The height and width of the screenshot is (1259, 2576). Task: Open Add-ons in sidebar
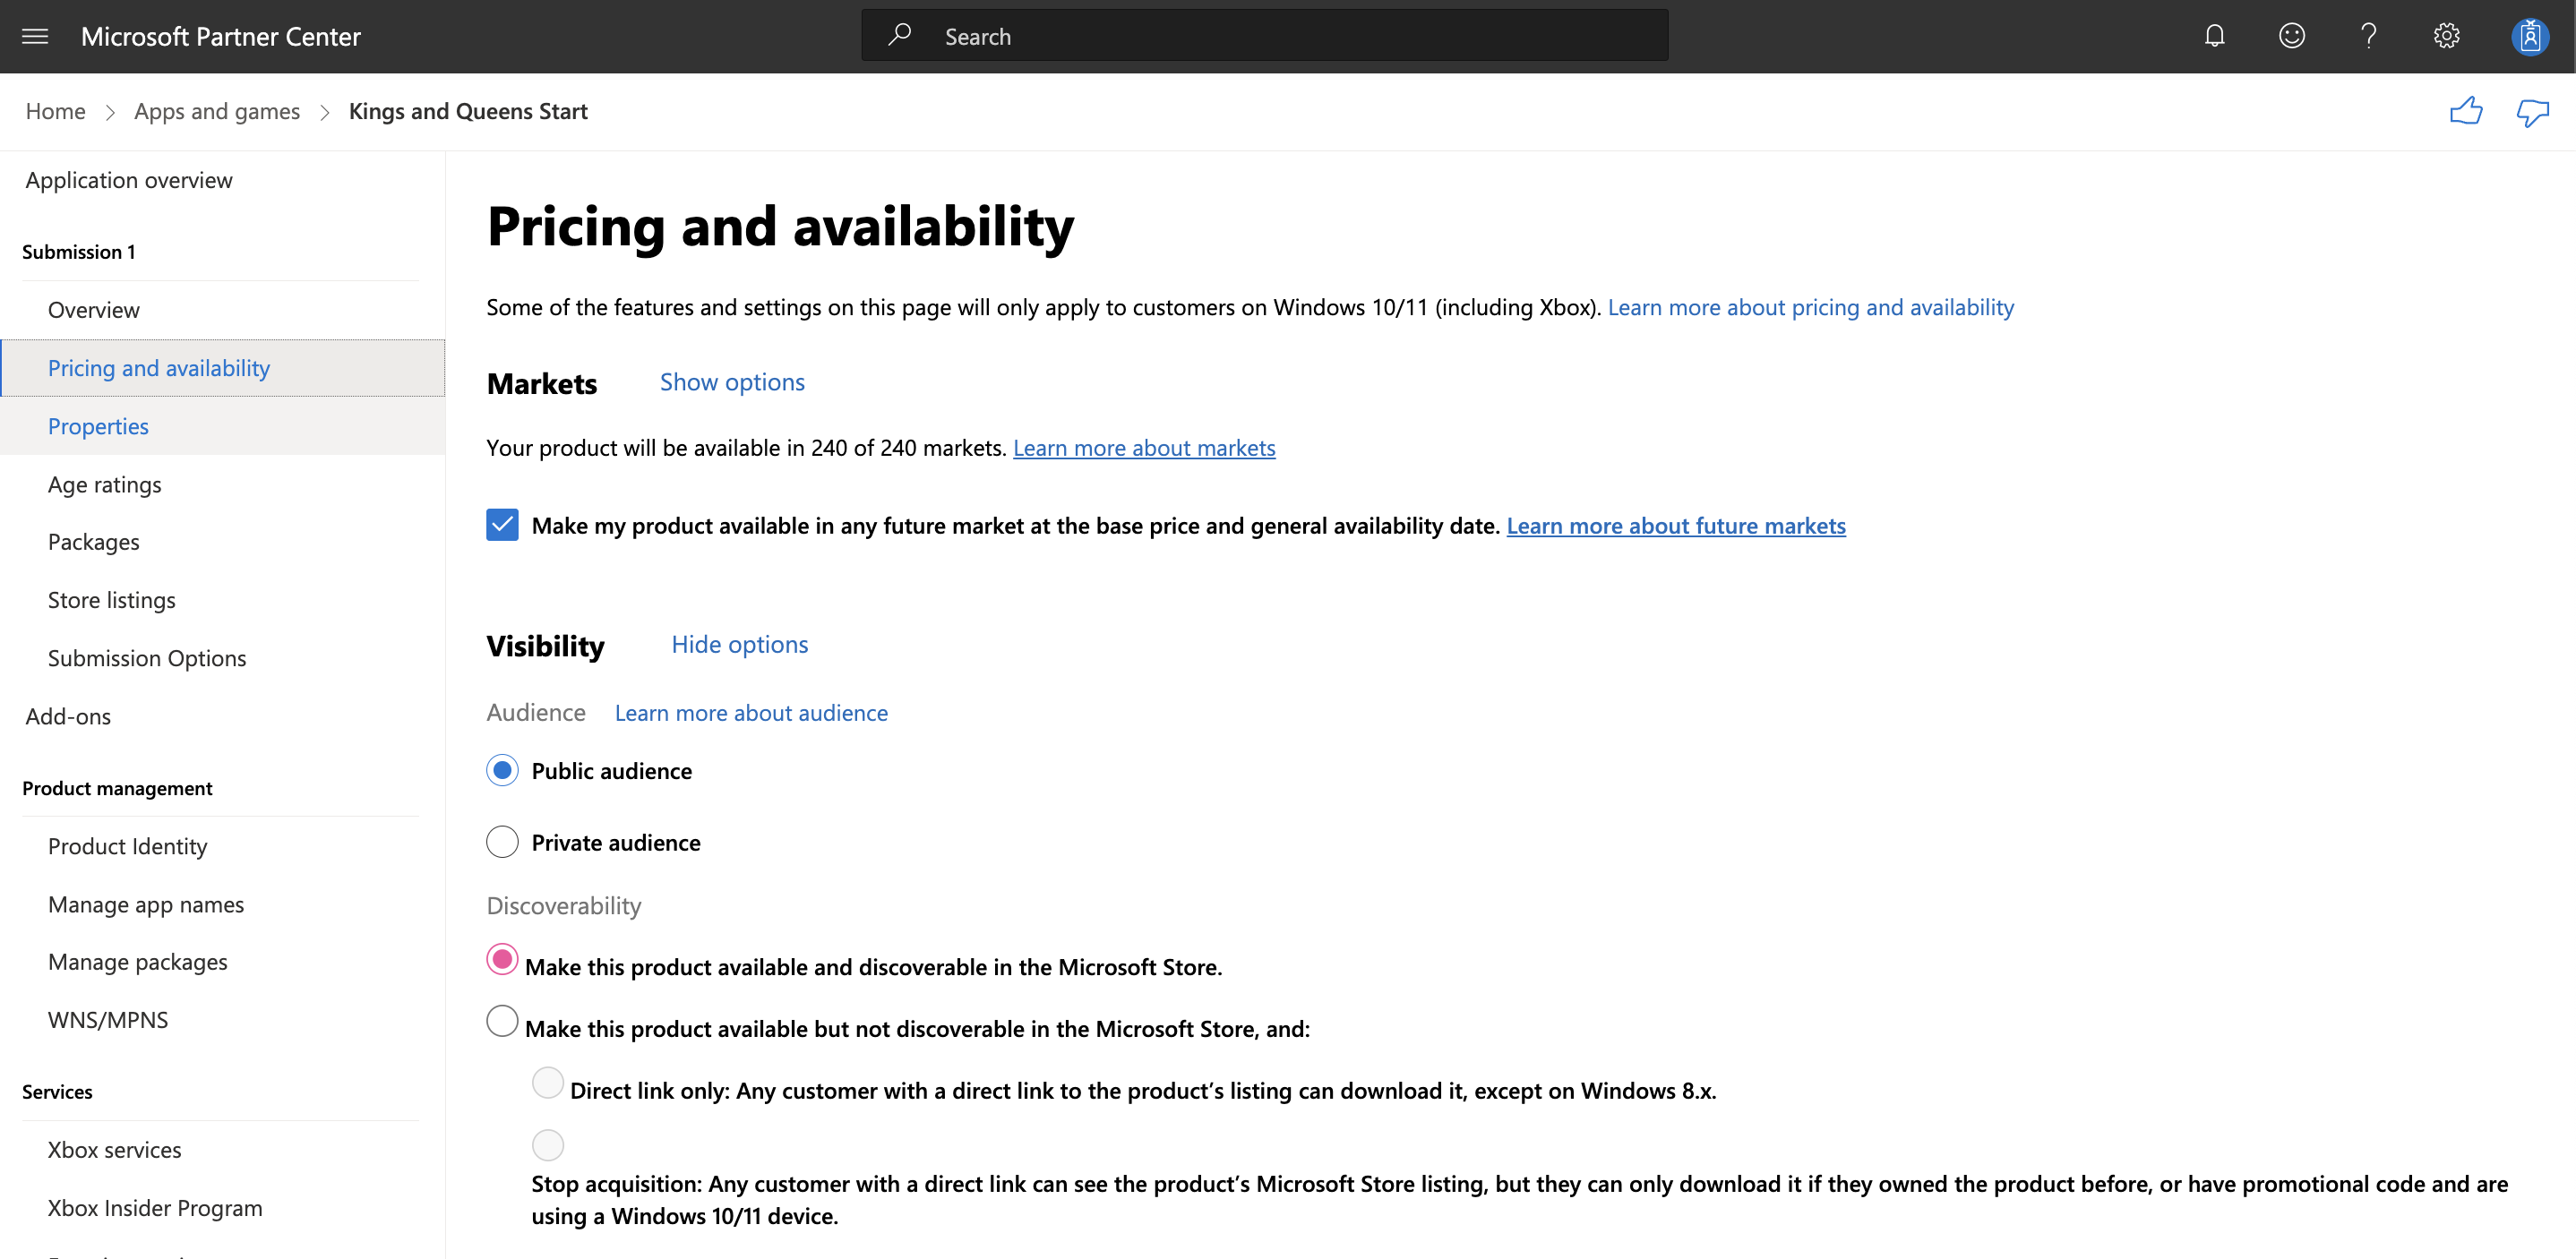pyautogui.click(x=68, y=716)
